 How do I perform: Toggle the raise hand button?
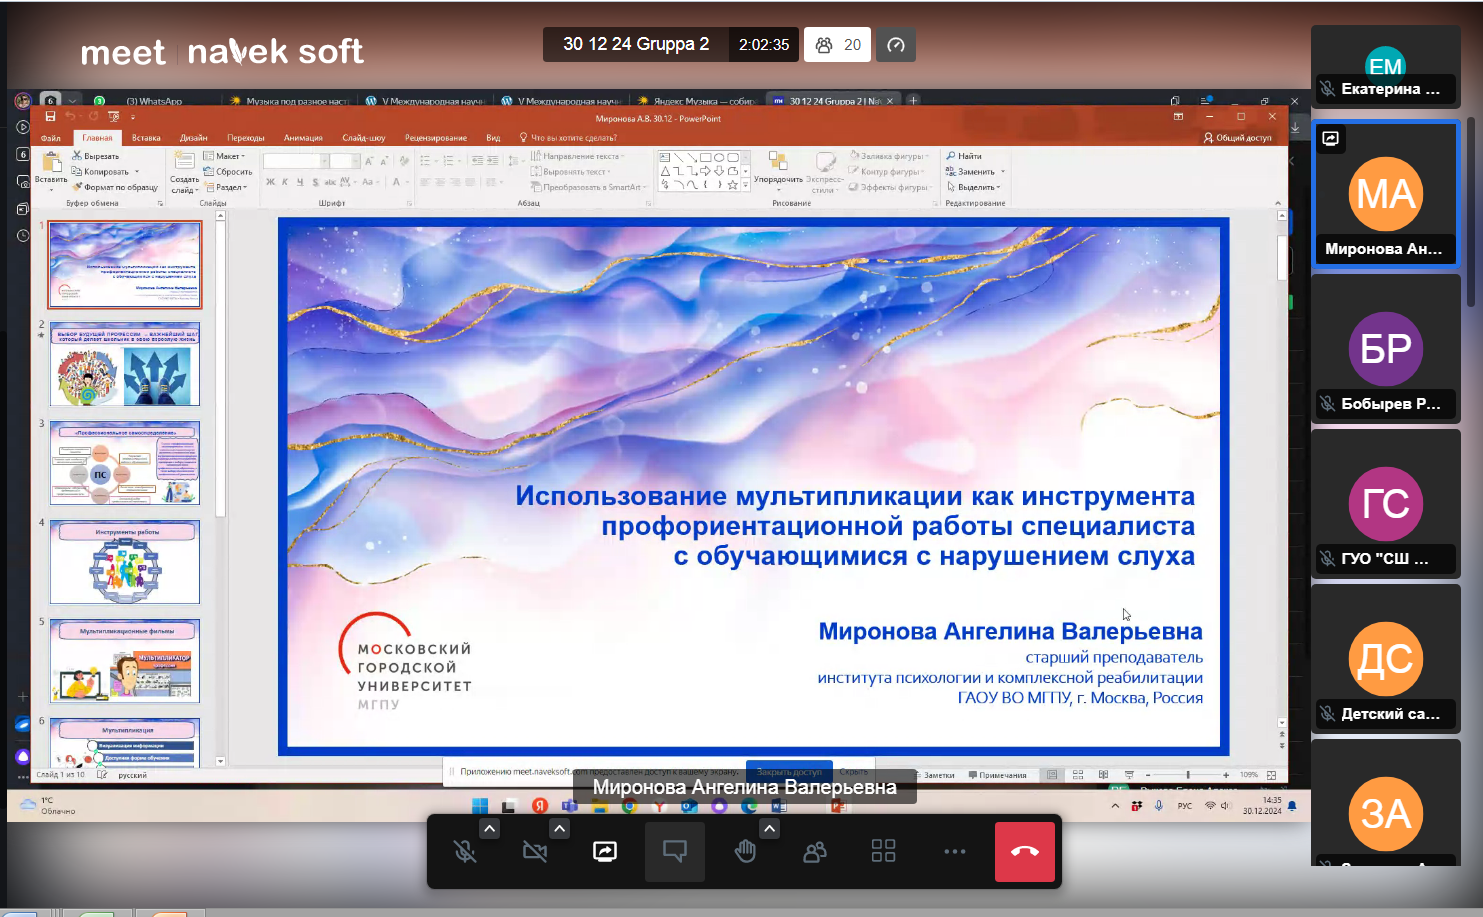(745, 851)
